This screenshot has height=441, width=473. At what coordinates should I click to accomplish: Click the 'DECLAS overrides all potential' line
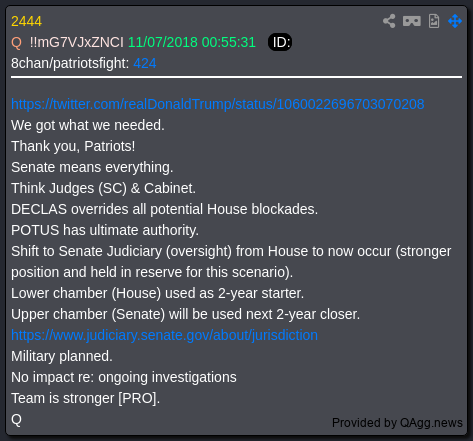pos(164,209)
